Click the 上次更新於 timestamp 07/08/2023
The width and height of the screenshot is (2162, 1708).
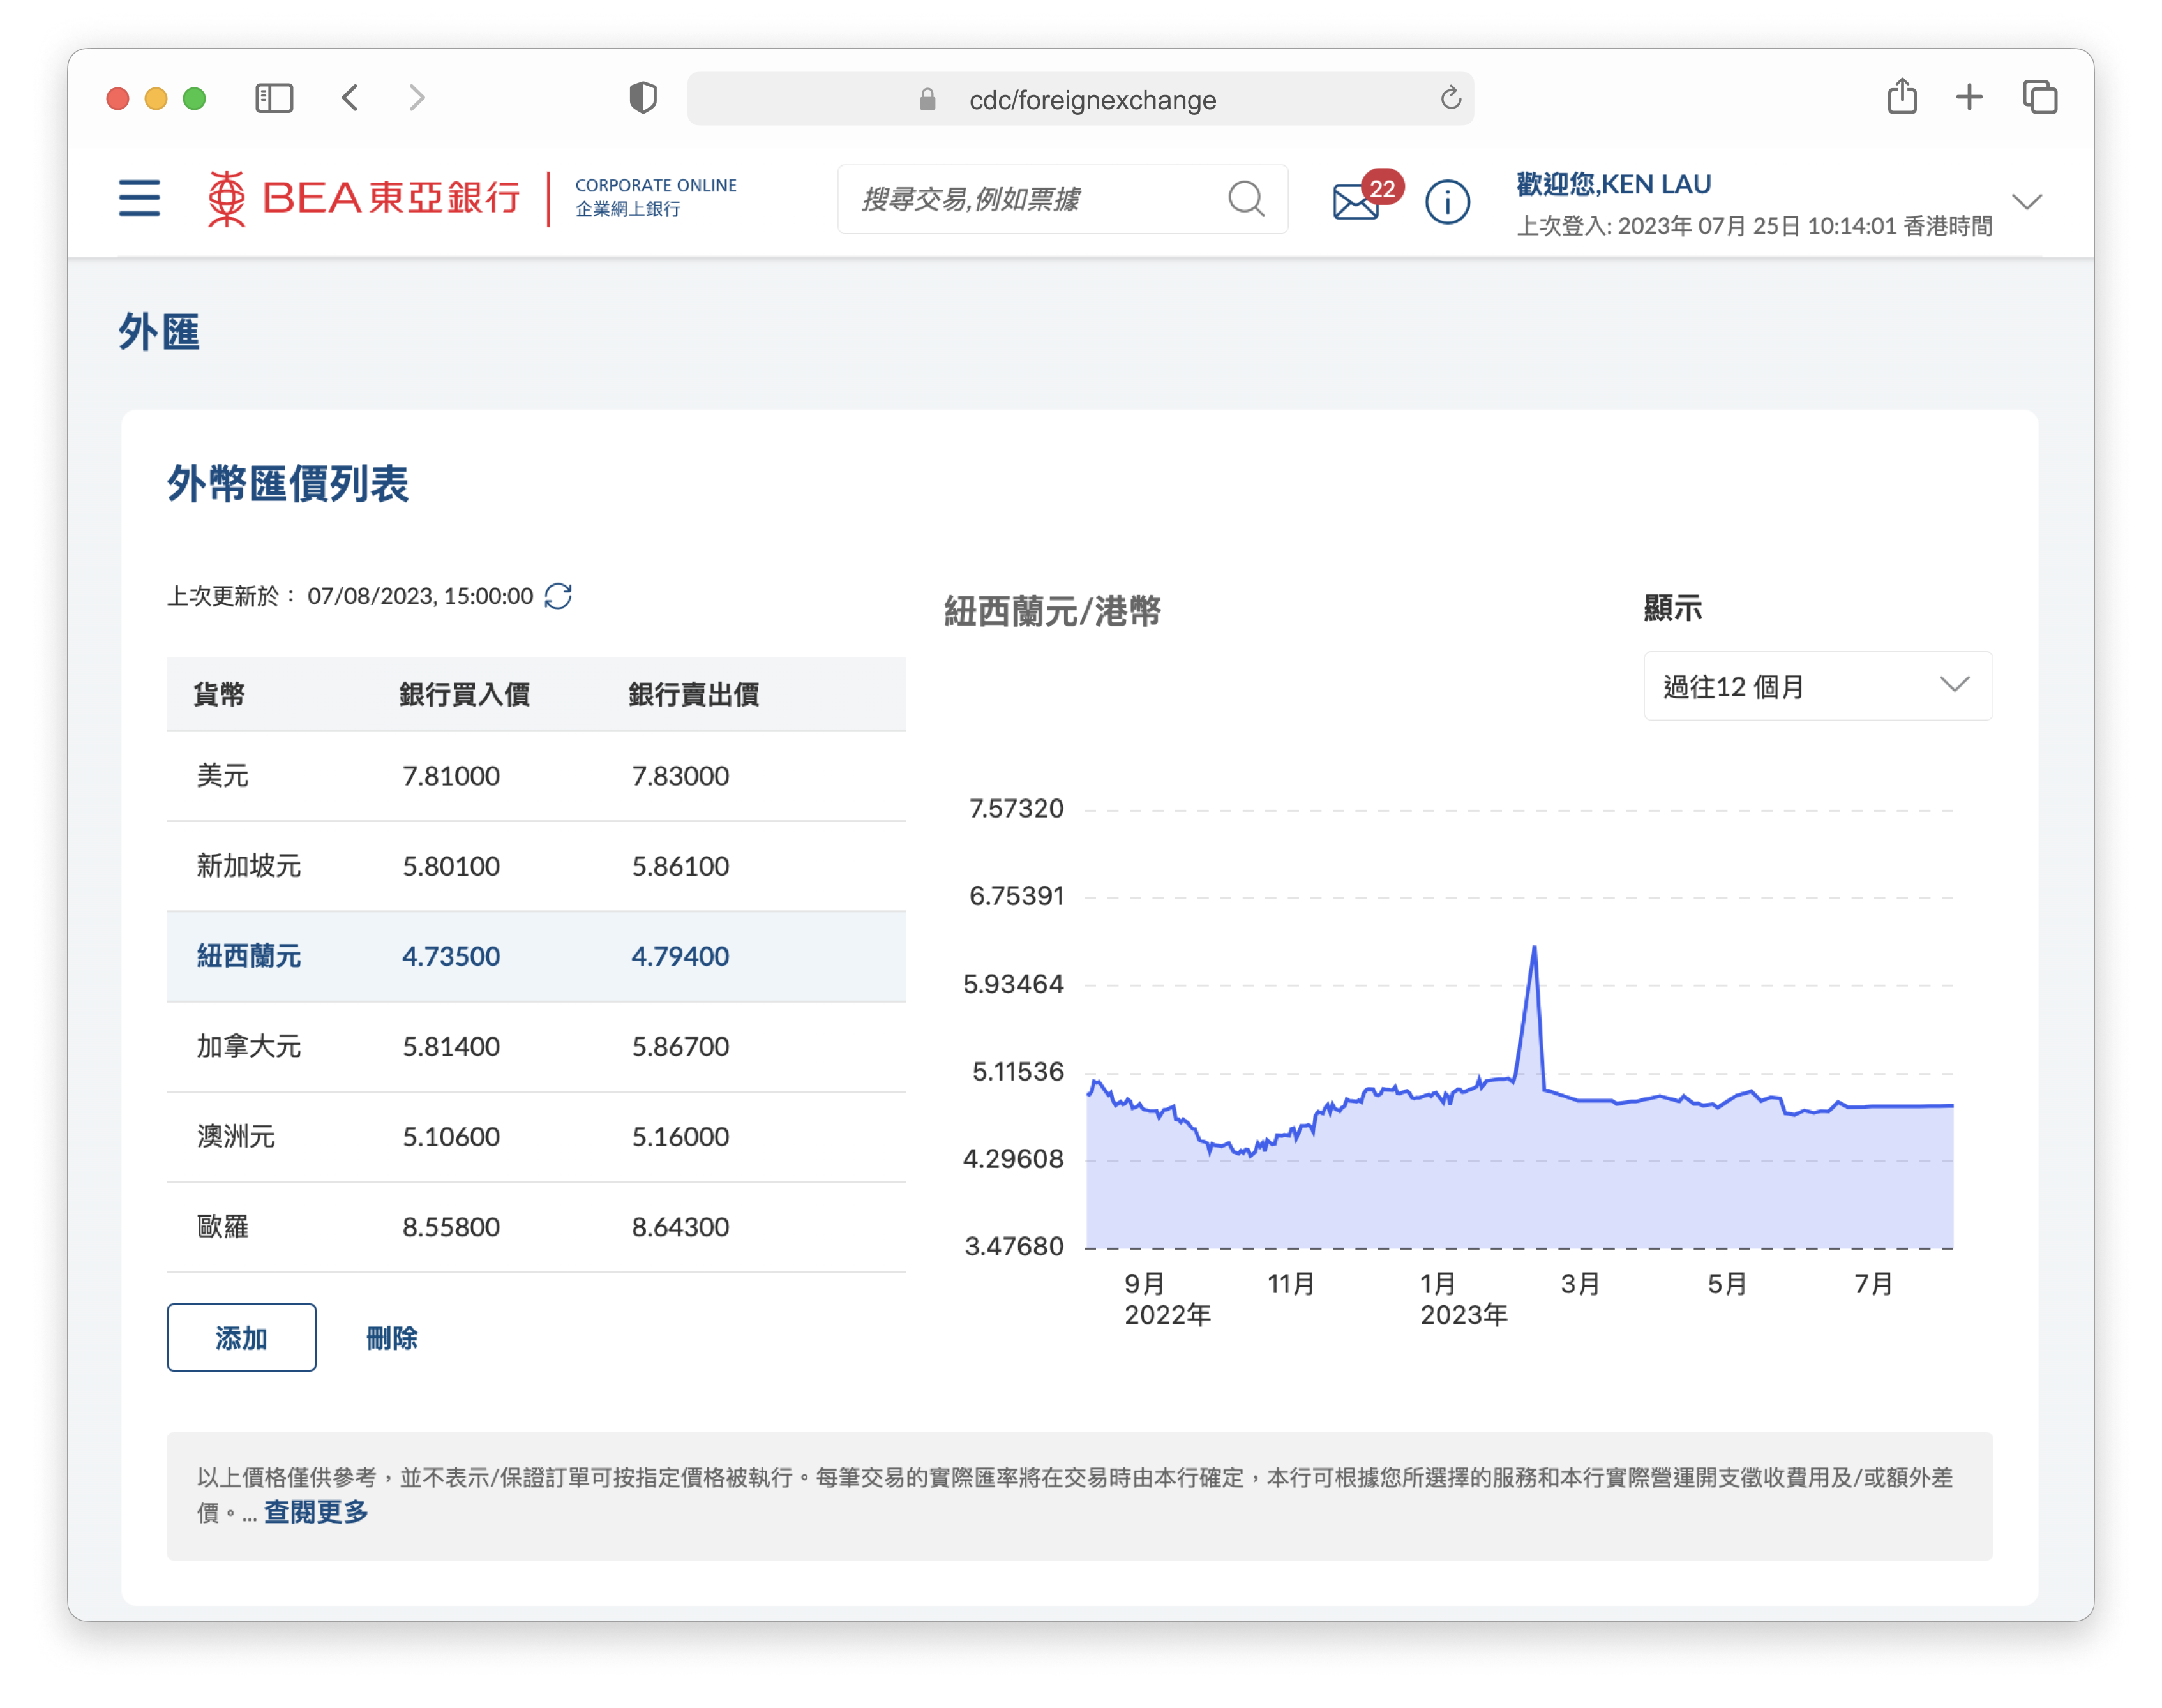419,596
